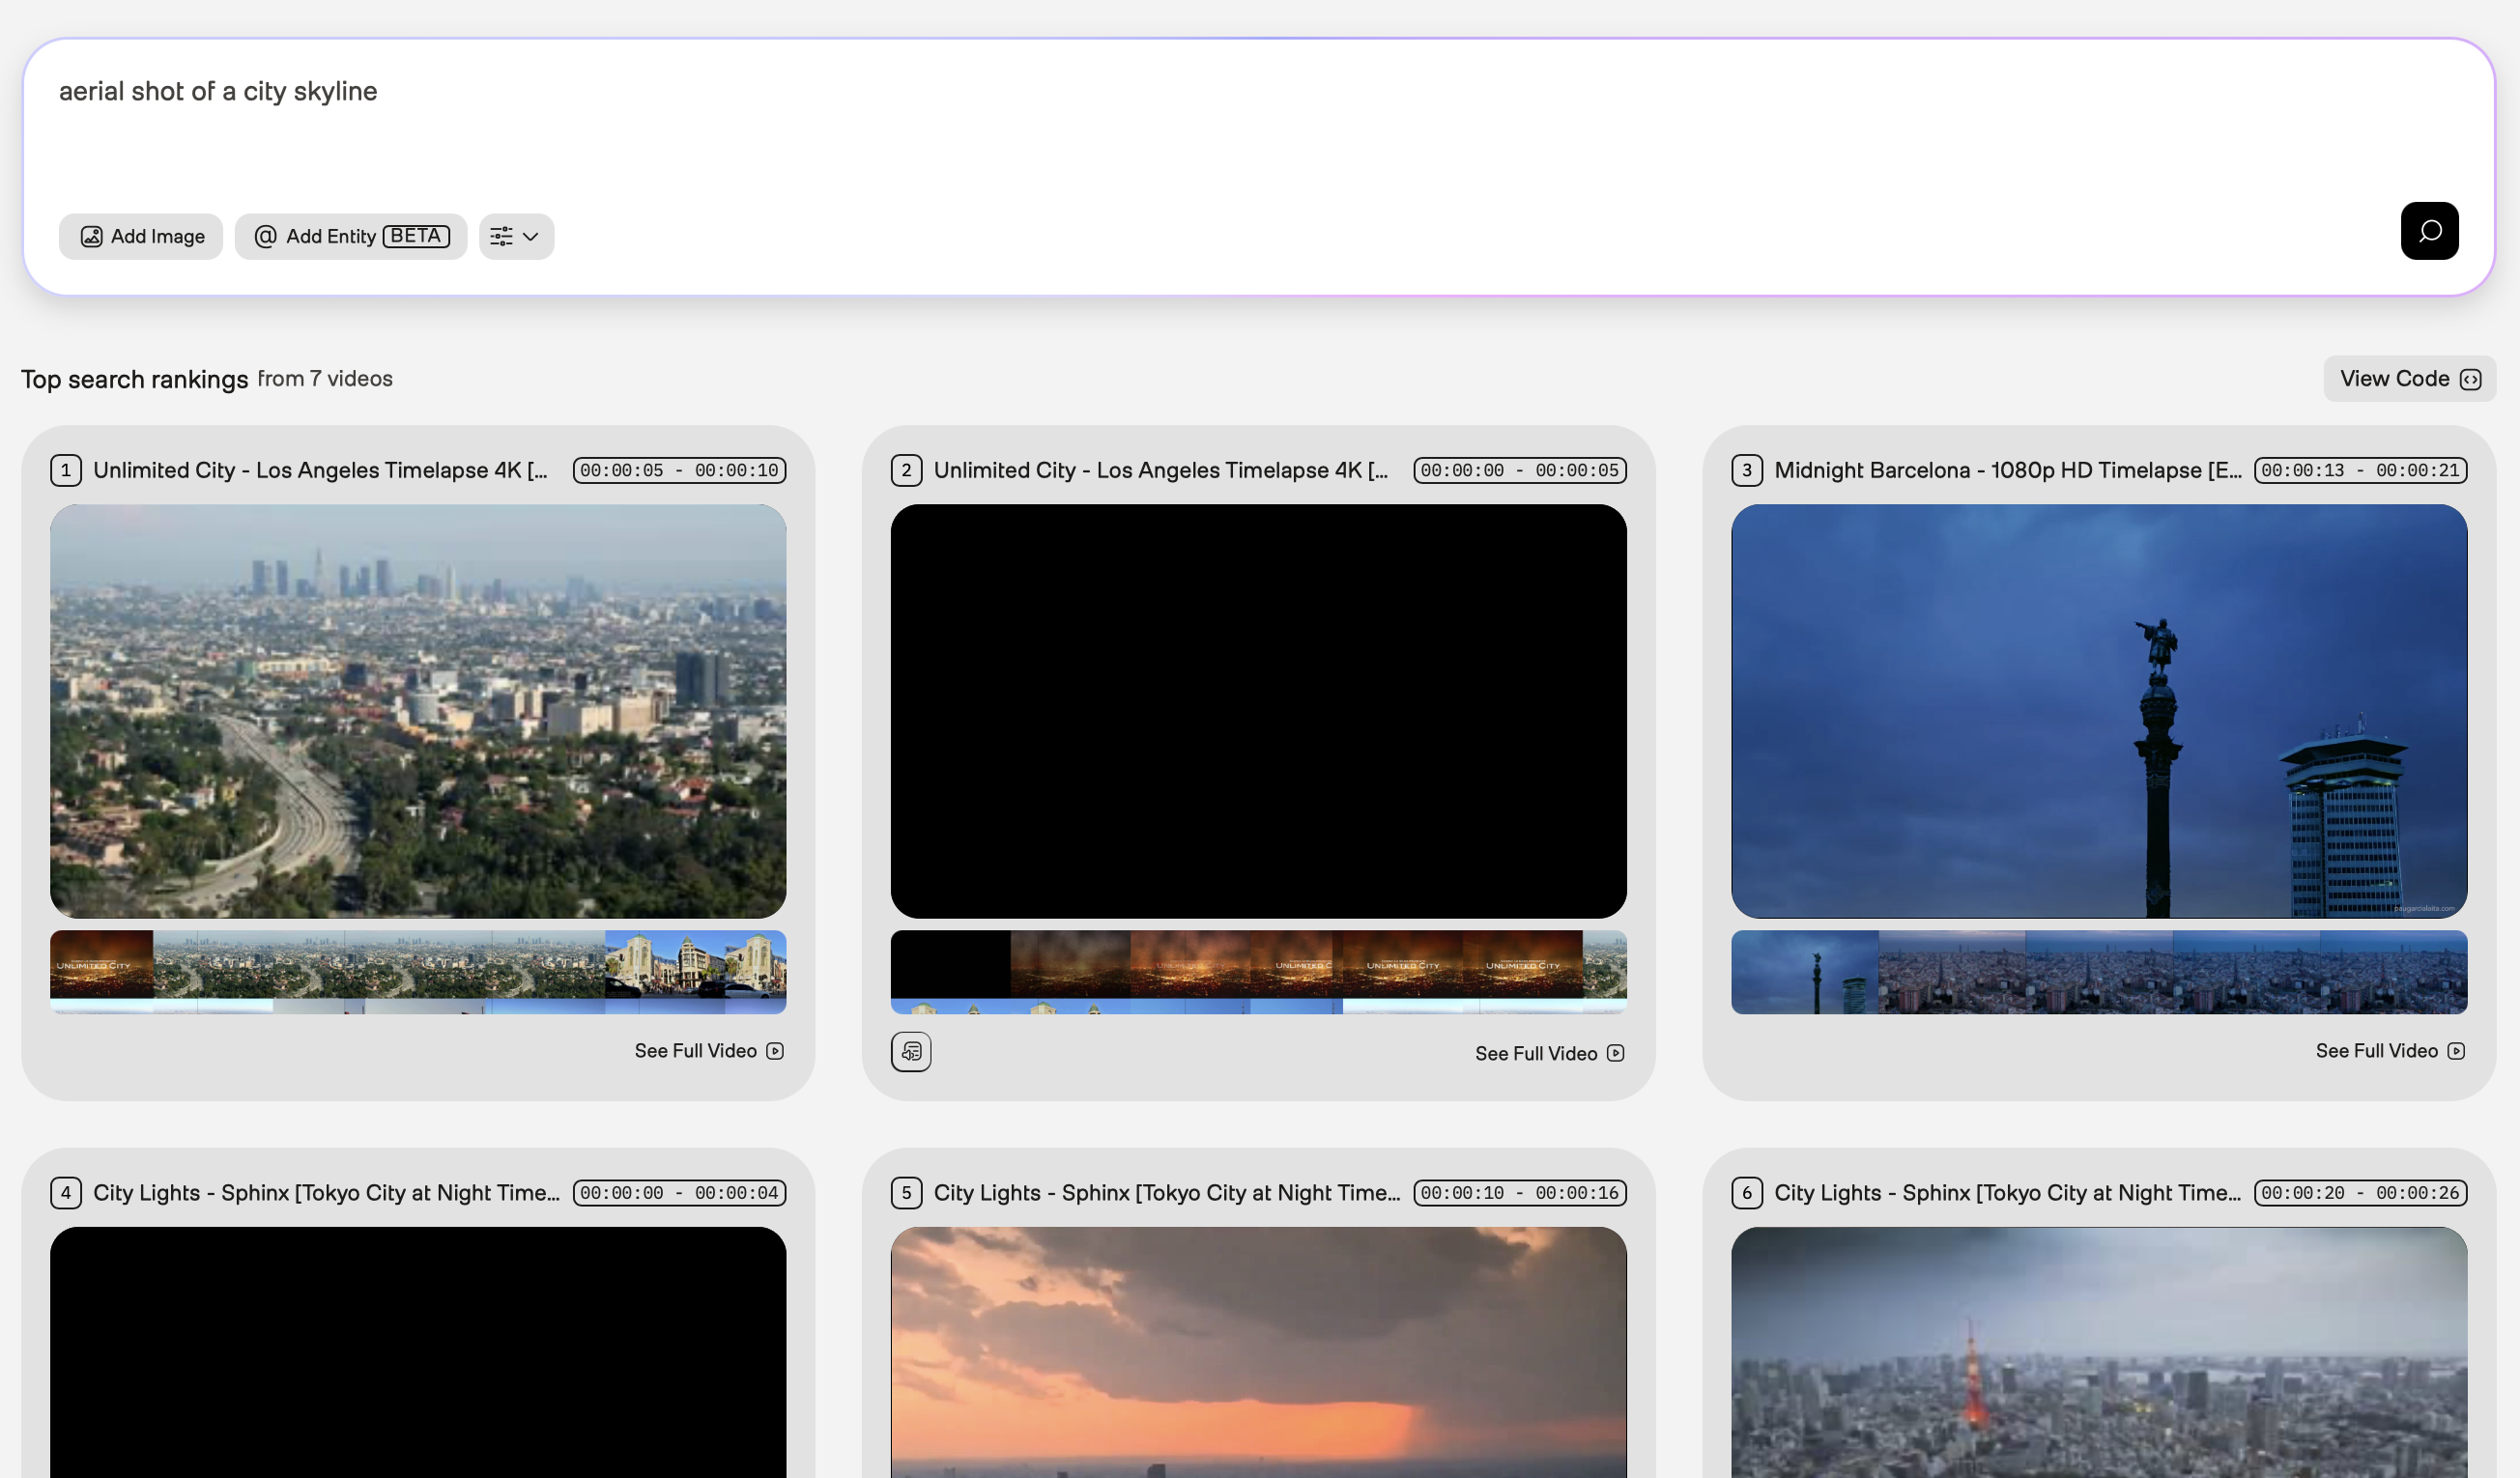
Task: Click the Add Image button
Action: click(141, 236)
